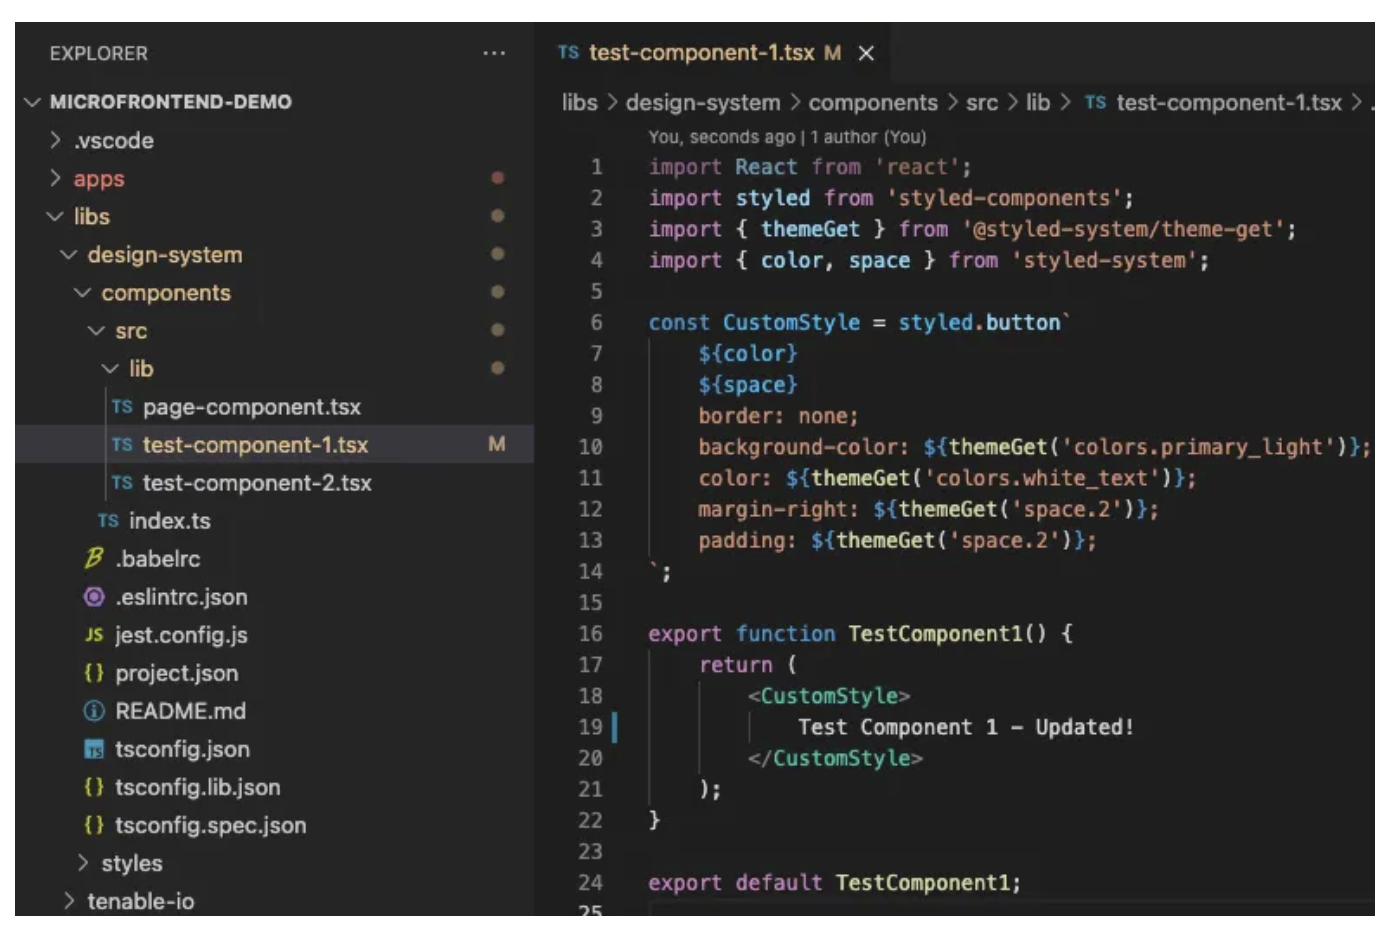This screenshot has height=934, width=1390.
Task: Click TS icon in the breadcrumb path
Action: (x=1095, y=102)
